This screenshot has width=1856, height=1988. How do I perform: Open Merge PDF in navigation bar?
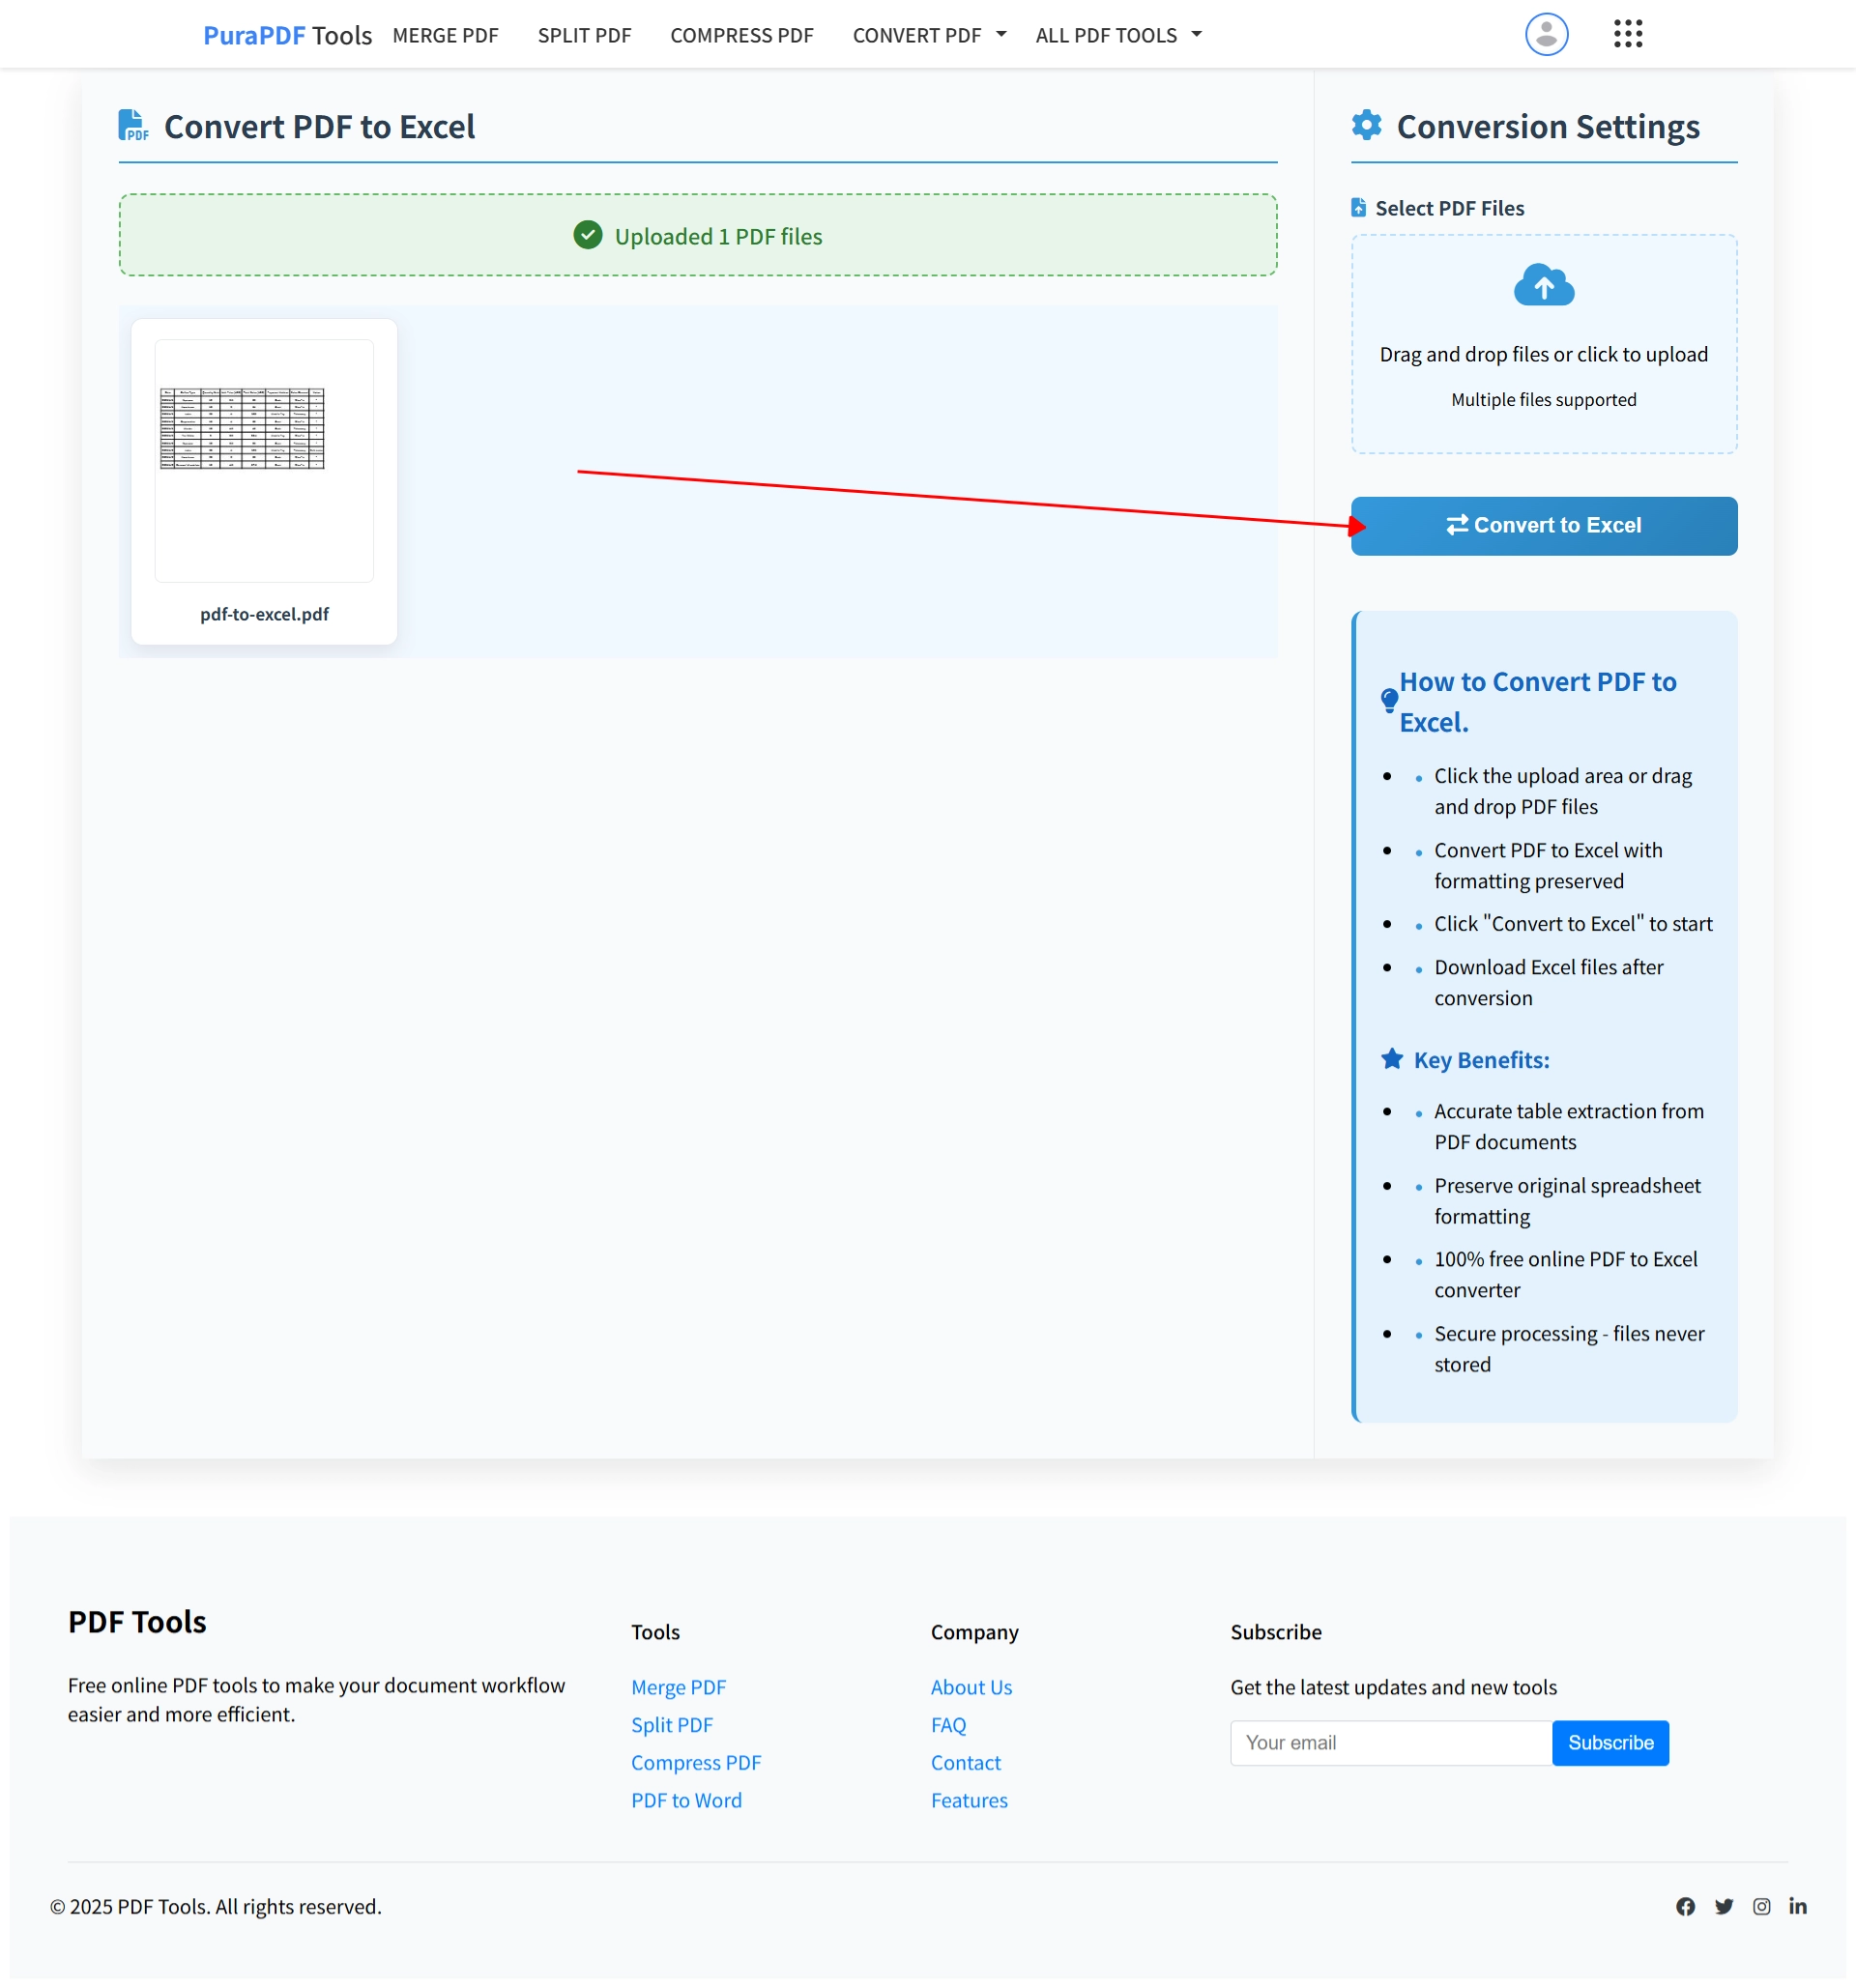tap(445, 35)
